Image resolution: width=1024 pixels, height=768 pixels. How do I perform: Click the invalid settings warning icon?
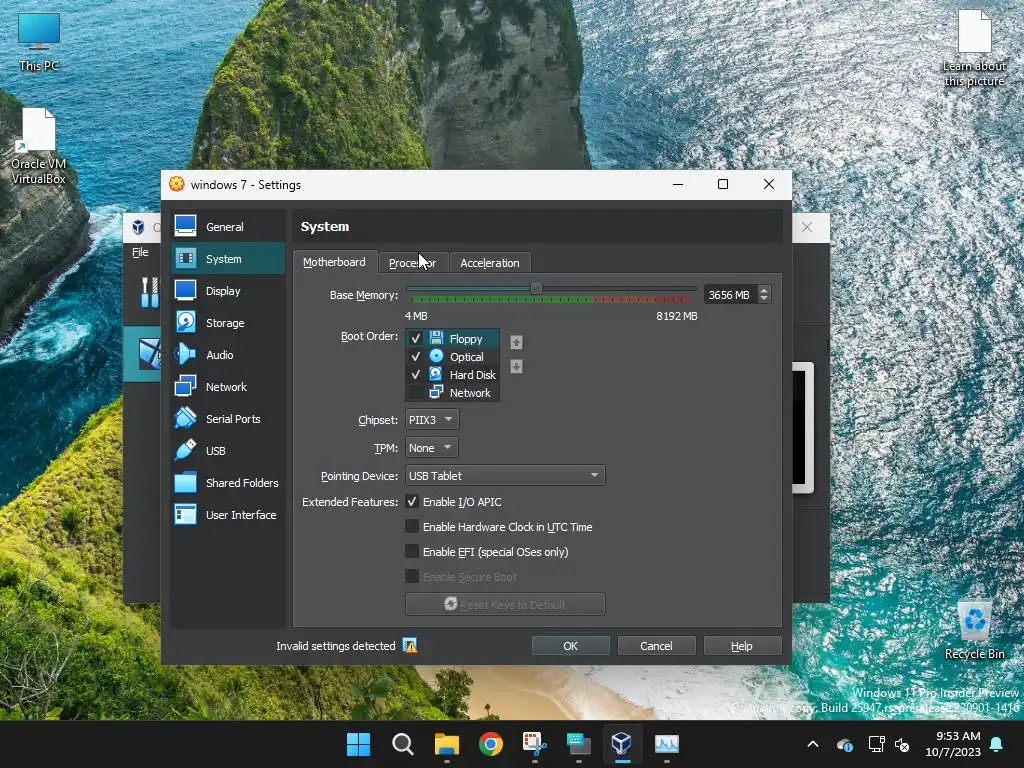click(x=410, y=646)
